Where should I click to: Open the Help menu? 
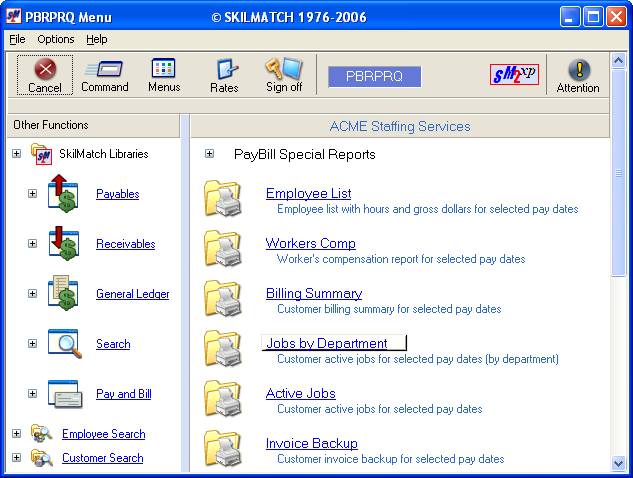point(96,39)
